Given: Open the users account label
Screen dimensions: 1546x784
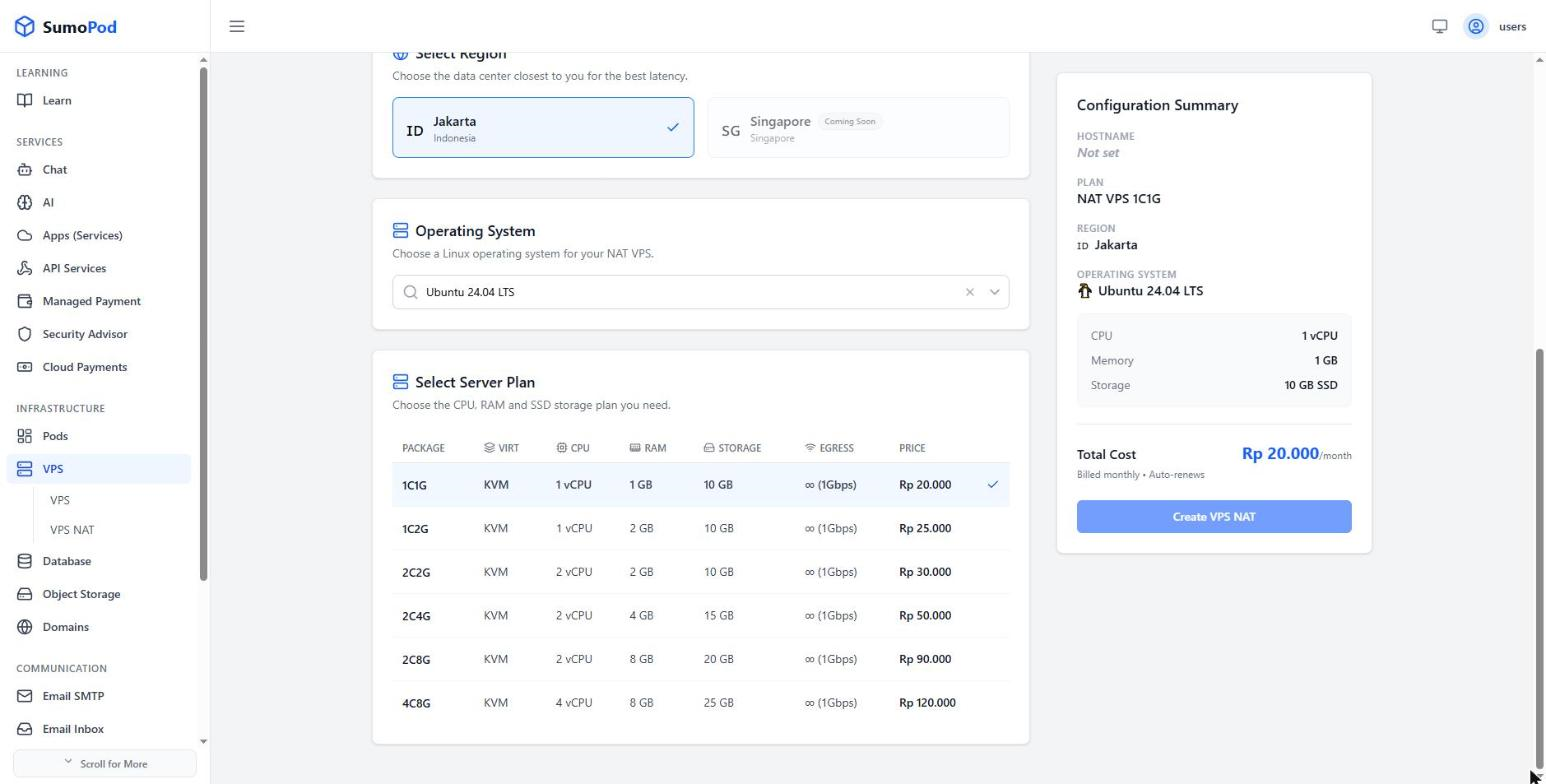Looking at the screenshot, I should (1512, 27).
